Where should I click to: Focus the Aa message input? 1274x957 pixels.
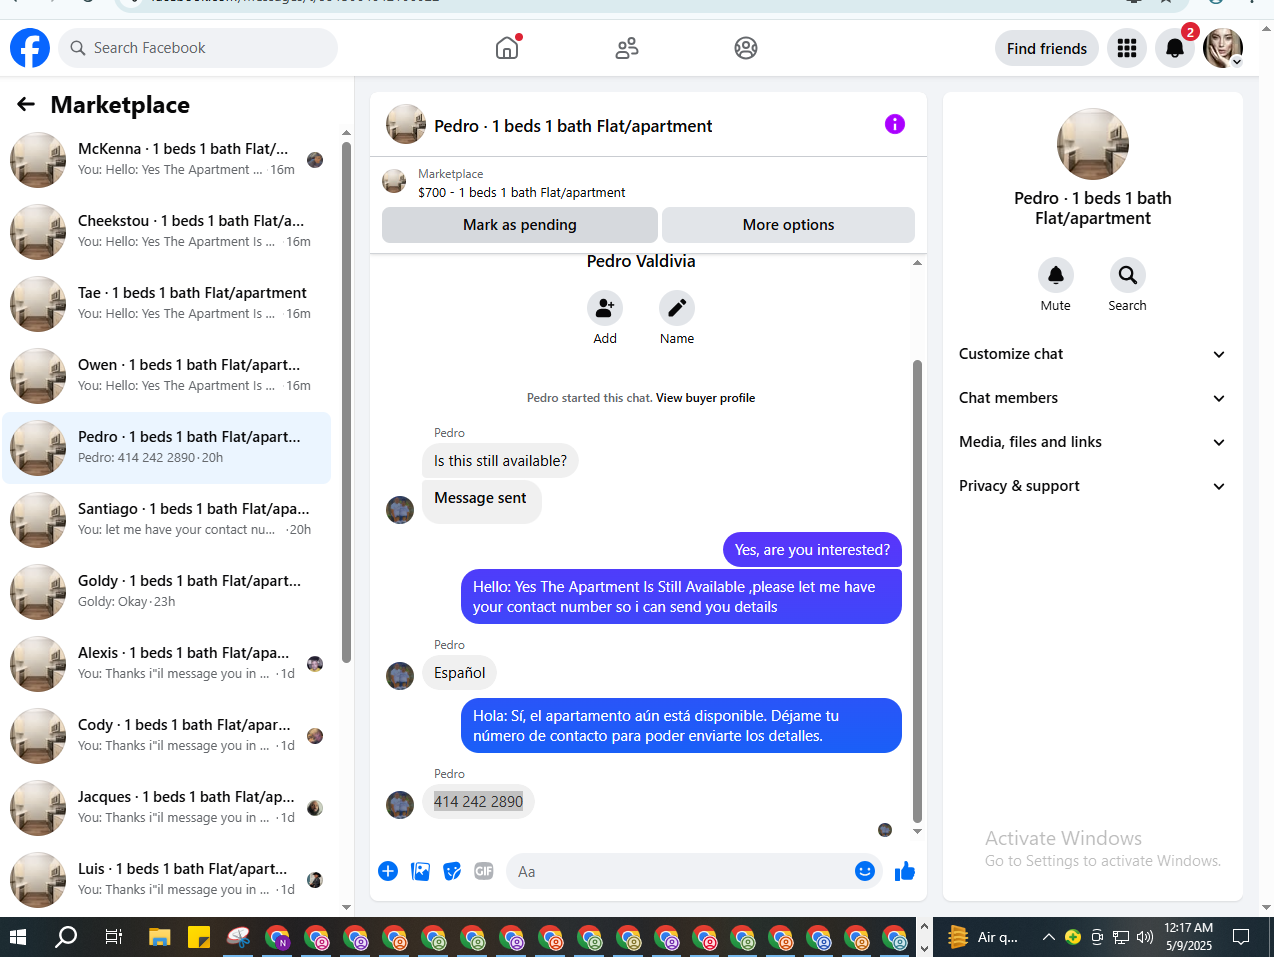click(680, 871)
